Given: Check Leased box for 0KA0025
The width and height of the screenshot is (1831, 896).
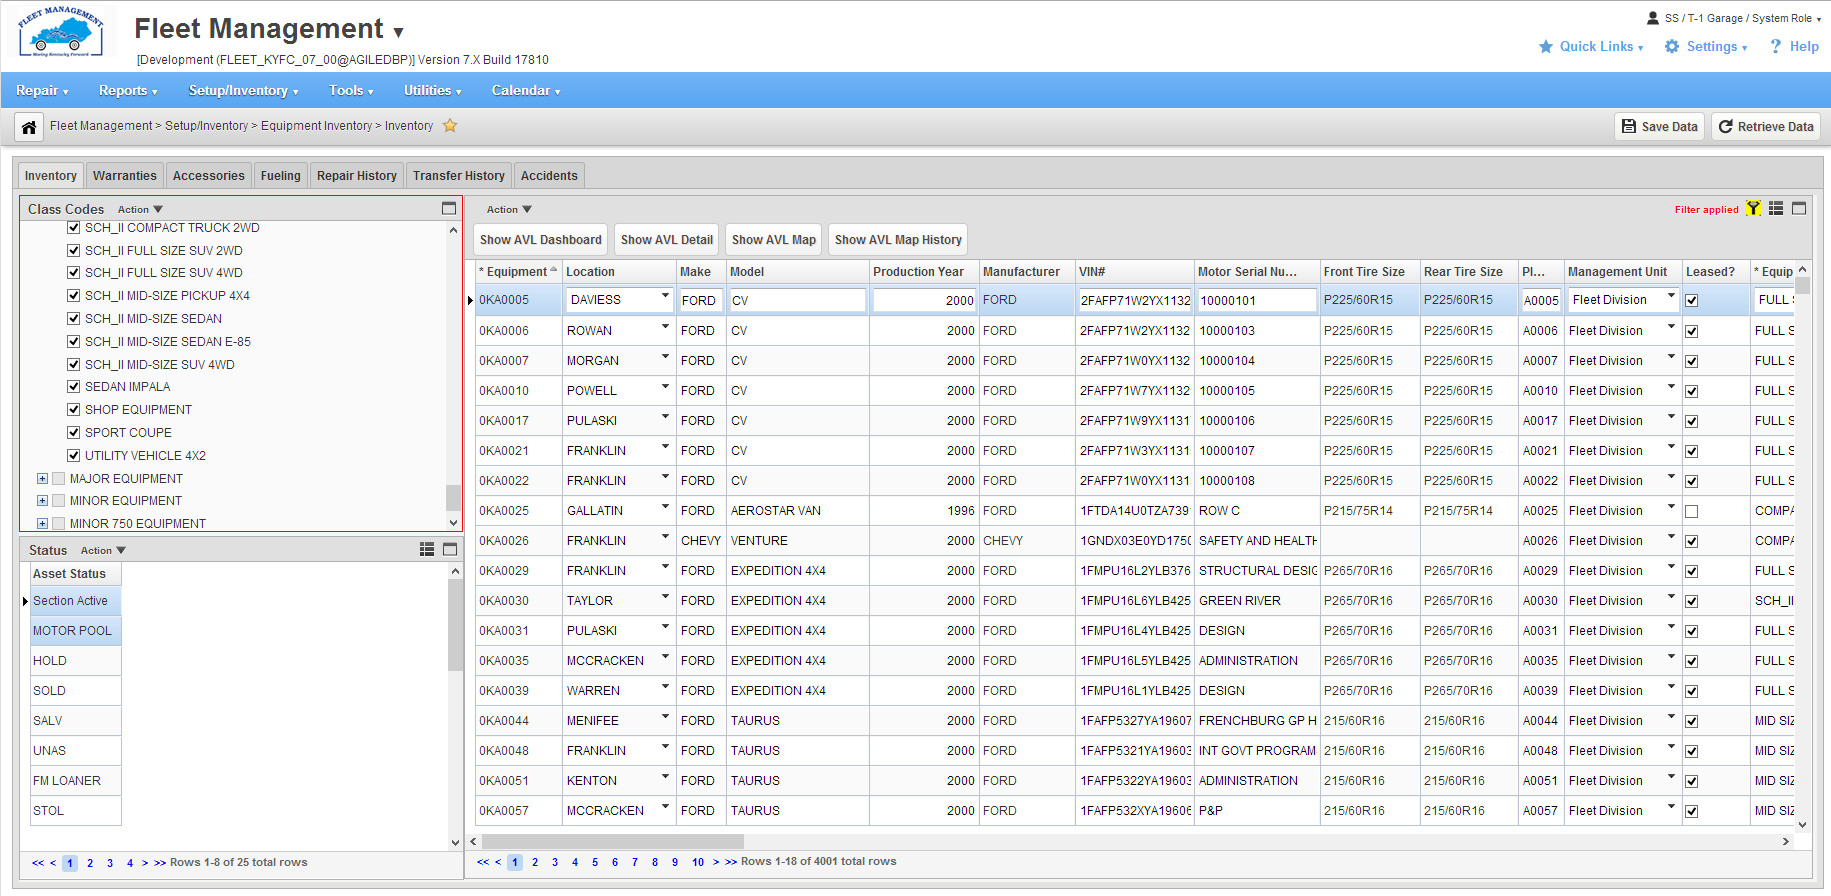Looking at the screenshot, I should (x=1691, y=511).
